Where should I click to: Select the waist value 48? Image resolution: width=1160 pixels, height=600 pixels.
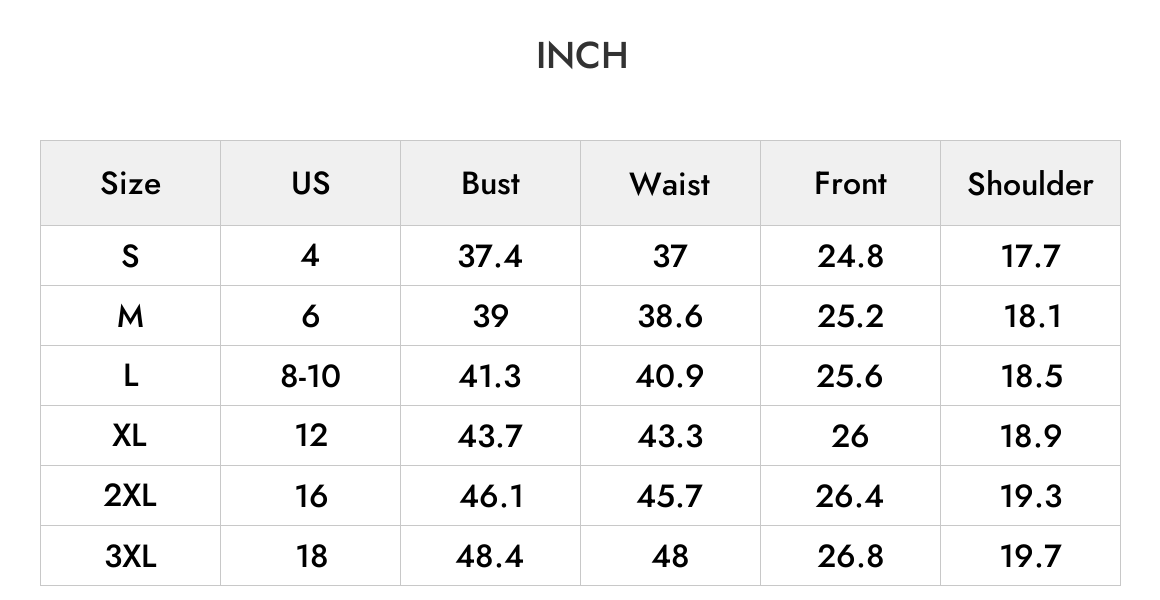click(670, 556)
